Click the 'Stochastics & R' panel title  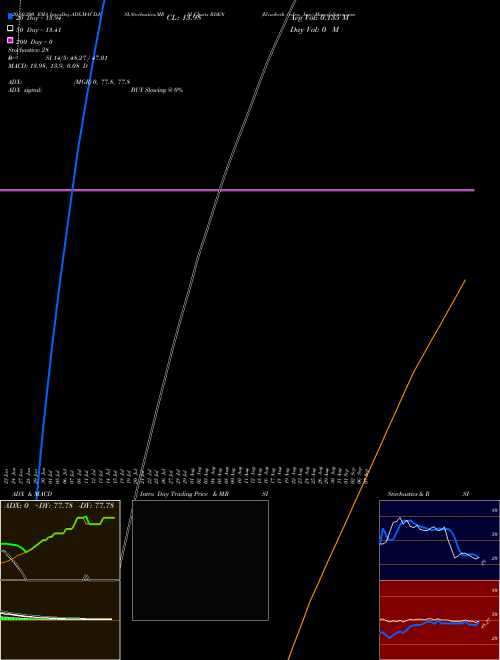408,494
